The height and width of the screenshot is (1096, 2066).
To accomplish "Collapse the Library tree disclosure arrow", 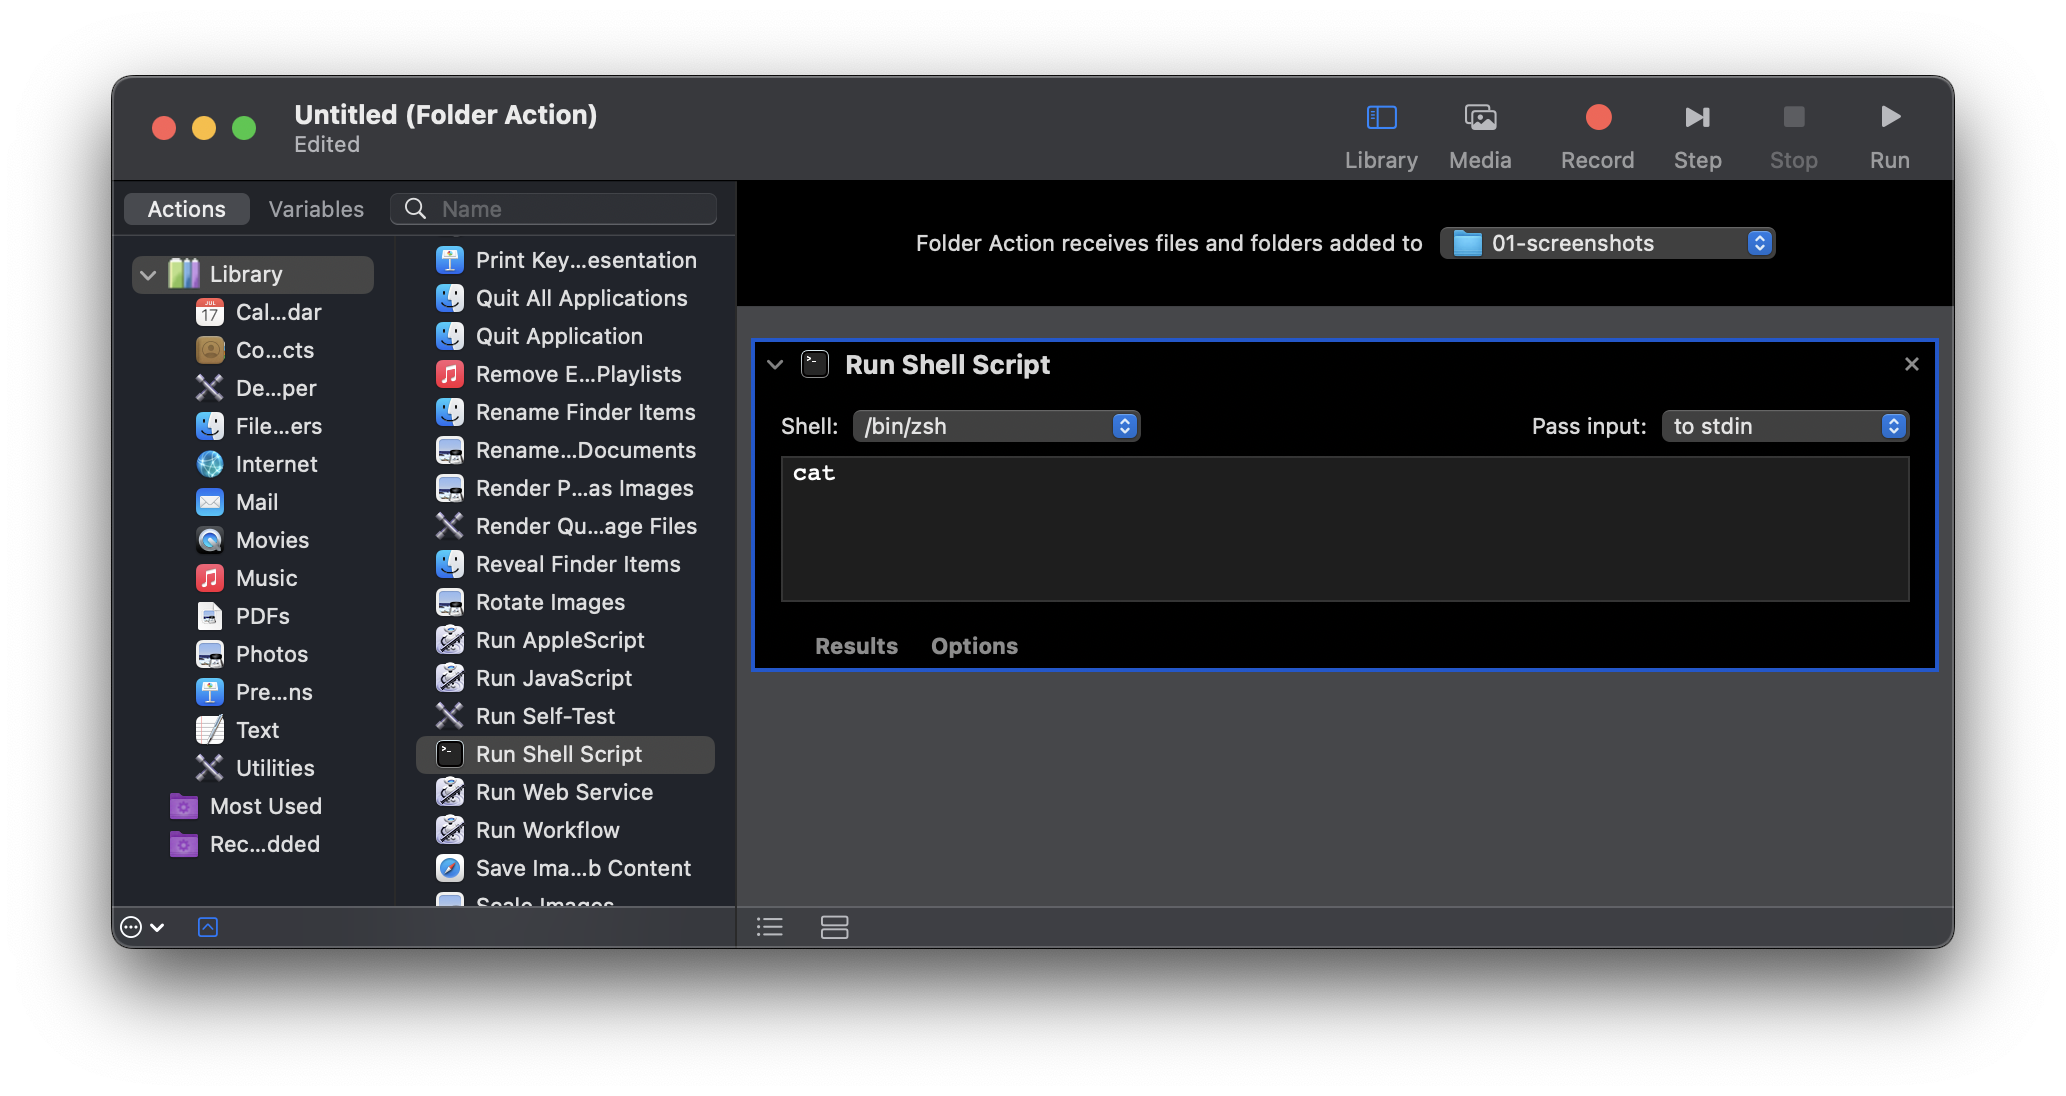I will [x=148, y=274].
